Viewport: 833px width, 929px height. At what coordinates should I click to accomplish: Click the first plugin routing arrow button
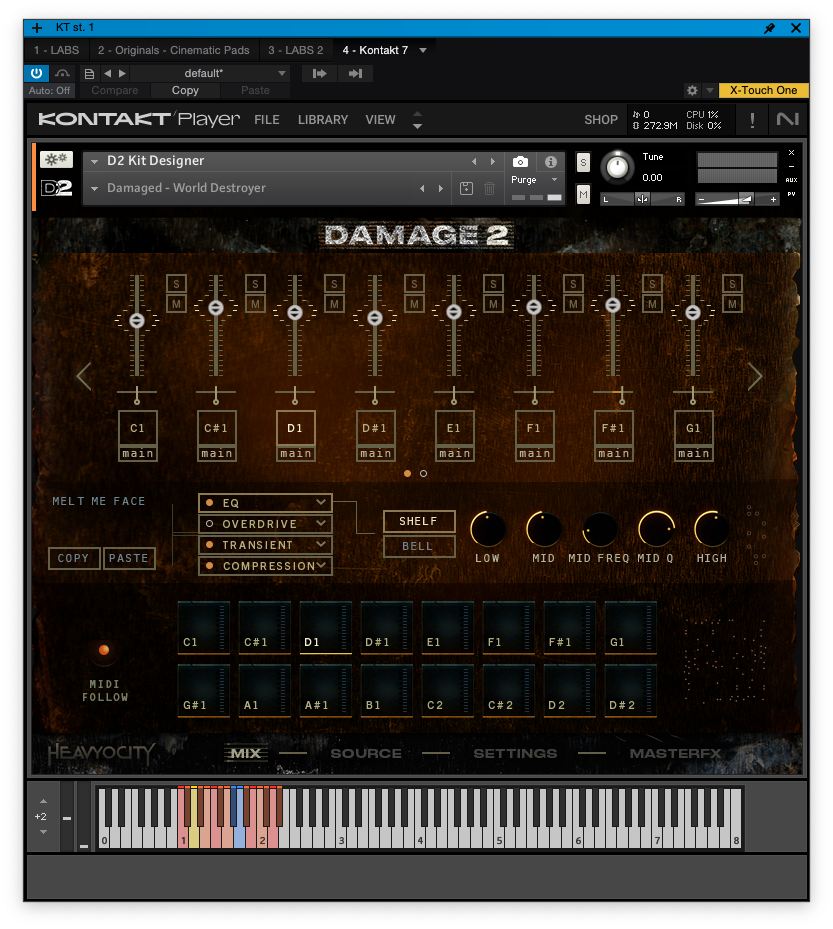319,73
